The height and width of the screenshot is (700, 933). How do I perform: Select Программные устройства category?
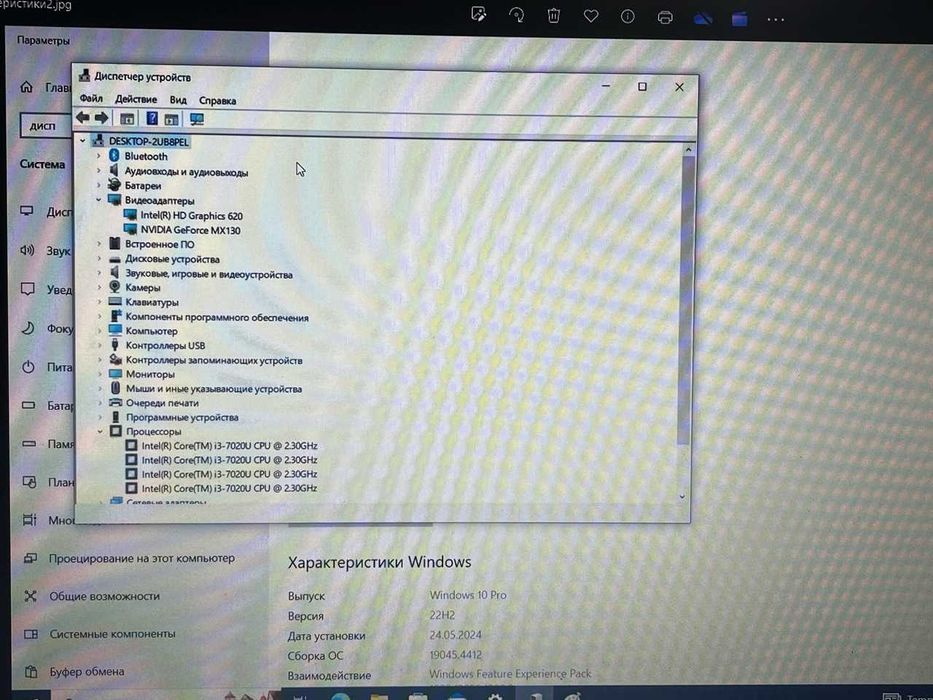[182, 417]
